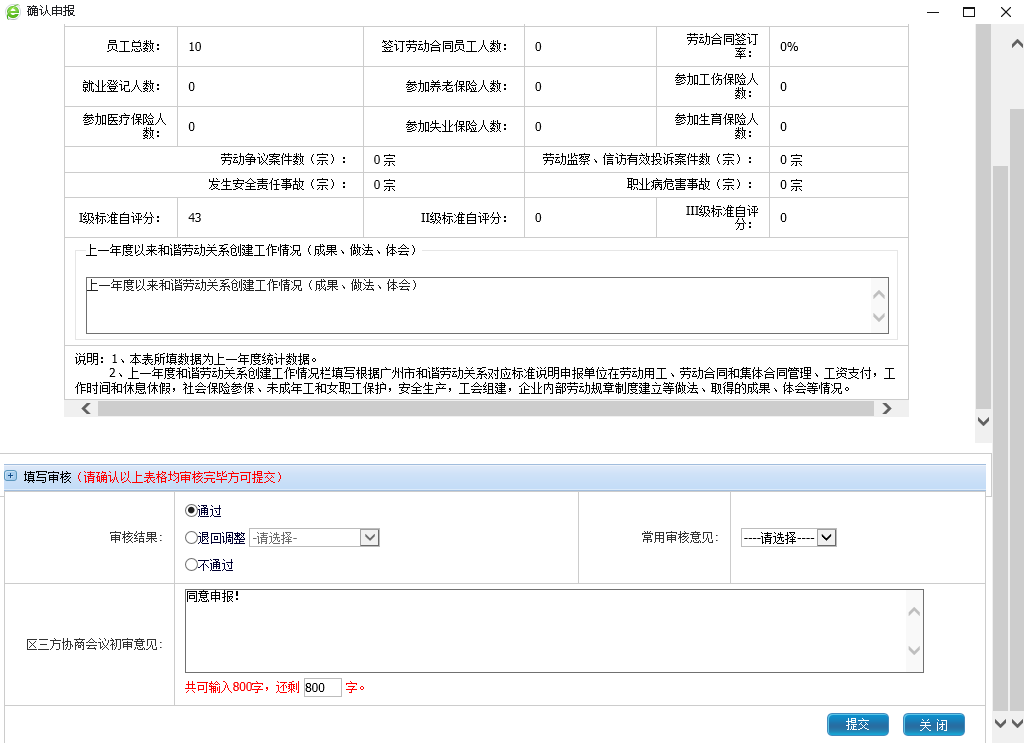Click the 签订劳动合同员工人数 label
The image size is (1024, 748).
coord(444,46)
